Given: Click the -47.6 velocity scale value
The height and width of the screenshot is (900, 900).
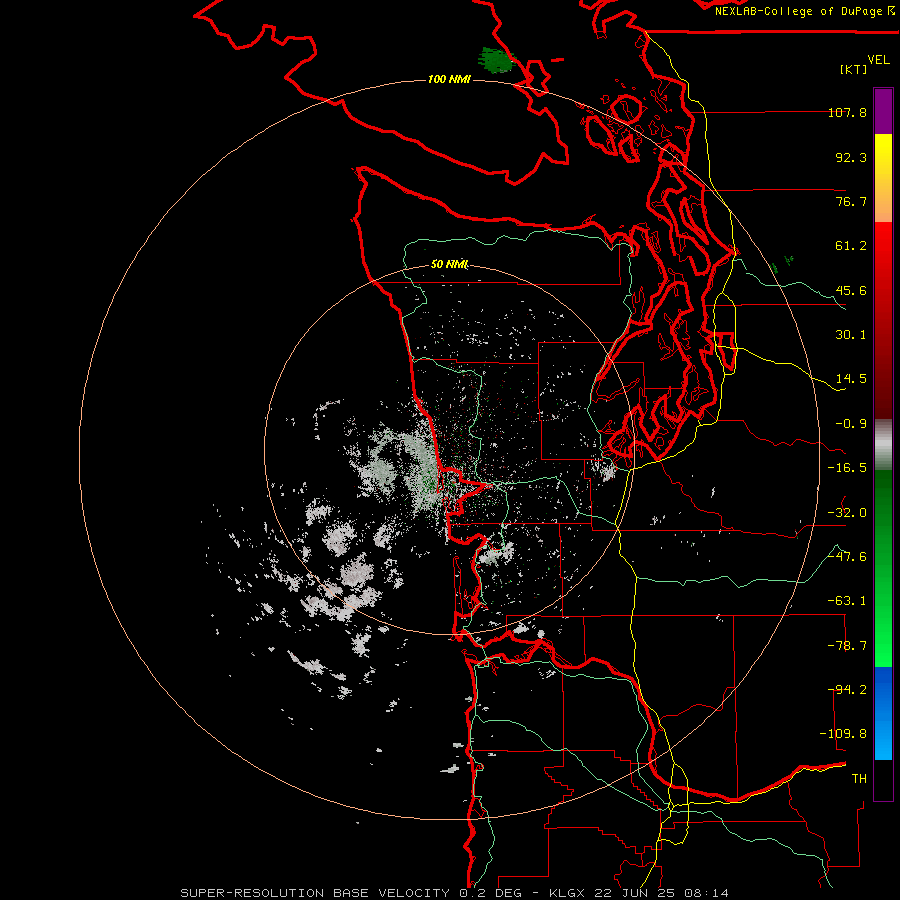Looking at the screenshot, I should tap(847, 557).
